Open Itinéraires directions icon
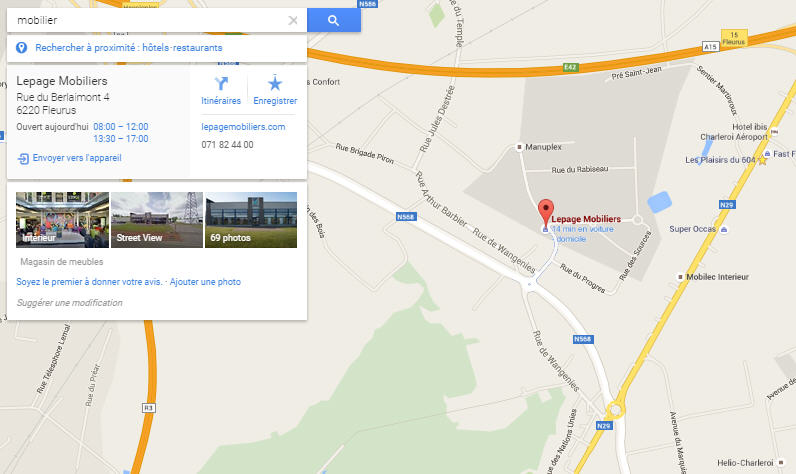The height and width of the screenshot is (474, 796). tap(221, 83)
